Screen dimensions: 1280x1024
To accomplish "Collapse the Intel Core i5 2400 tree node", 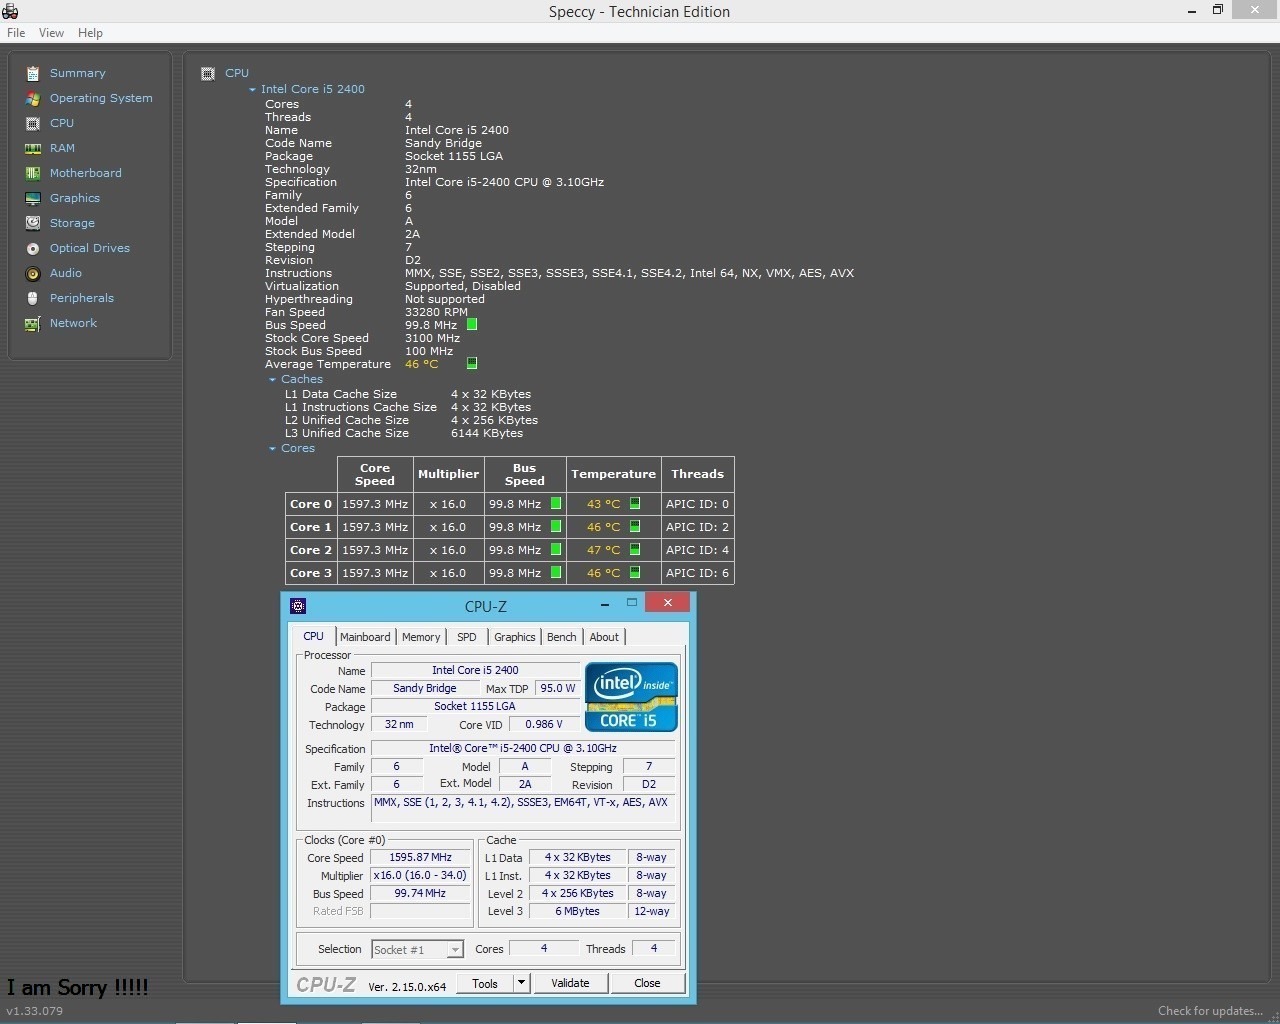I will click(x=253, y=90).
